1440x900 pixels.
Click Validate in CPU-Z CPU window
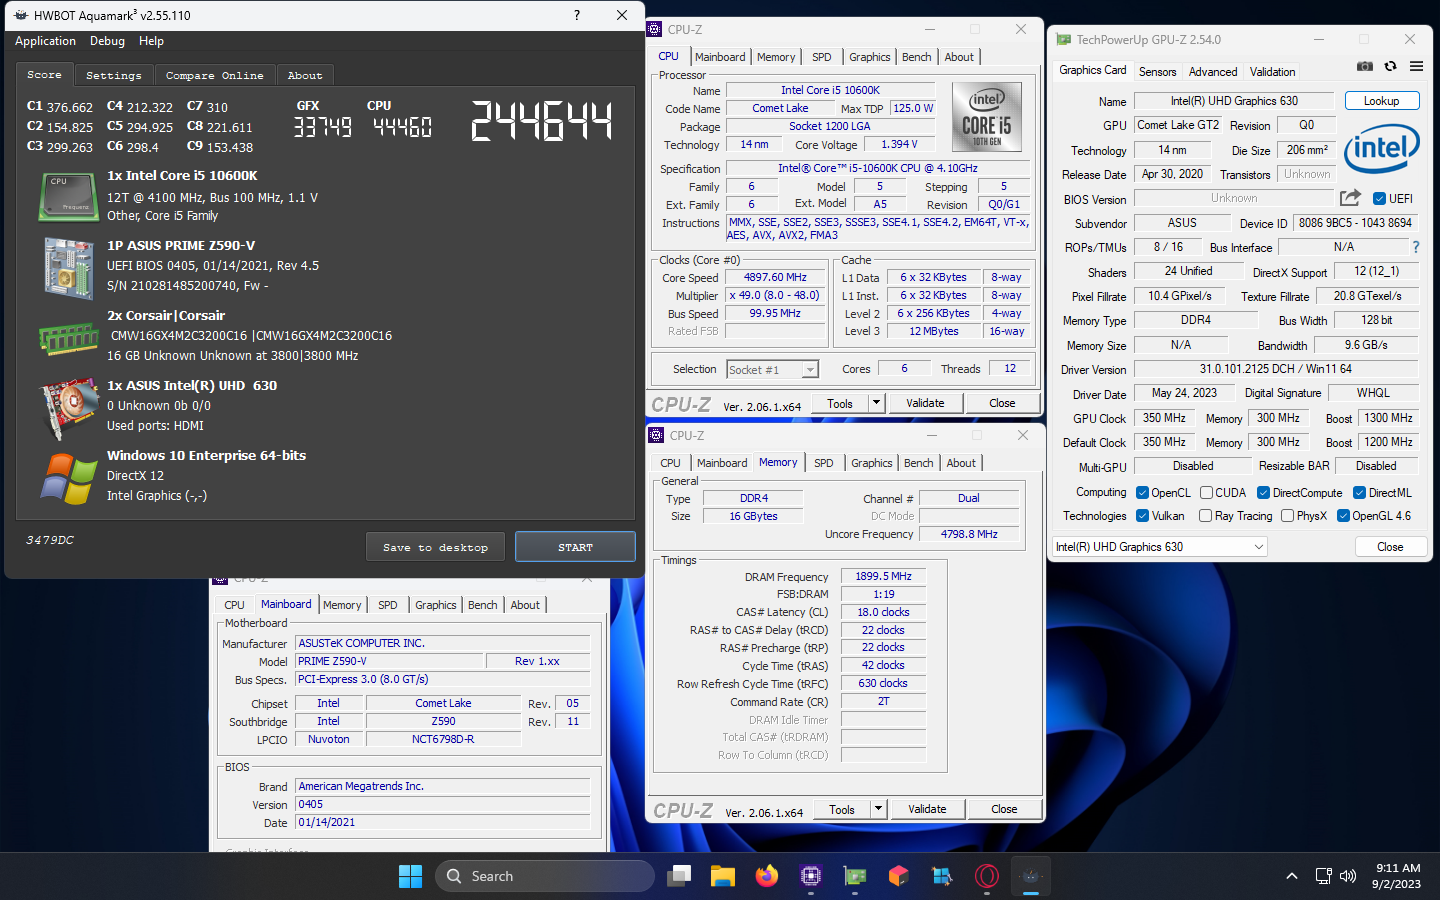pos(925,403)
